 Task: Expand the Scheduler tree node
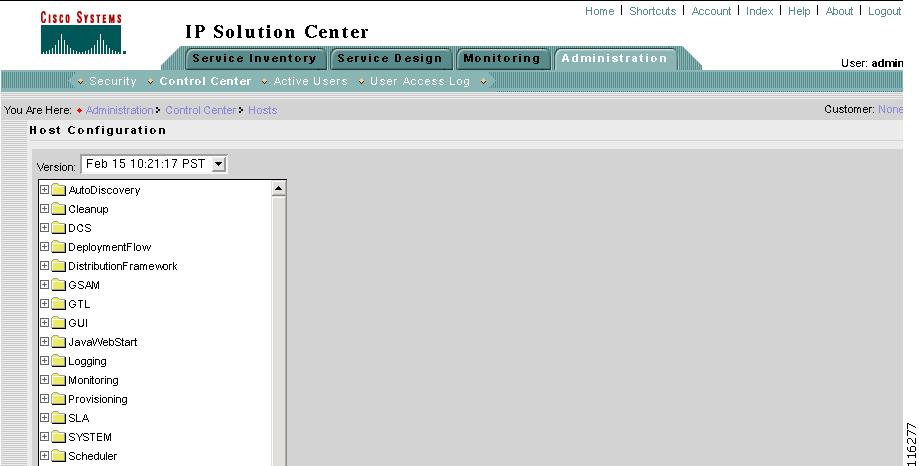44,455
